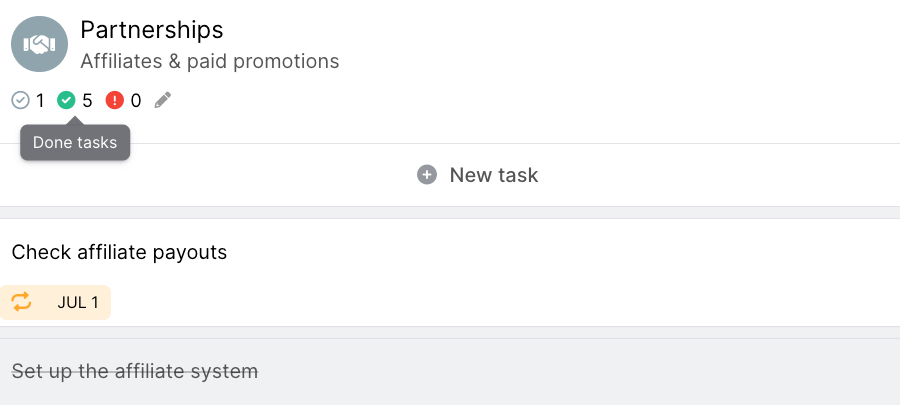
Task: Open the completed Set up the affiliate system task
Action: click(135, 371)
